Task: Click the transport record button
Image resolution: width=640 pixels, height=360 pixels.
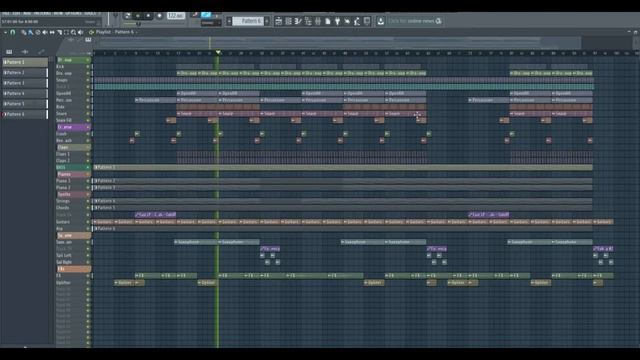Action: 160,16
